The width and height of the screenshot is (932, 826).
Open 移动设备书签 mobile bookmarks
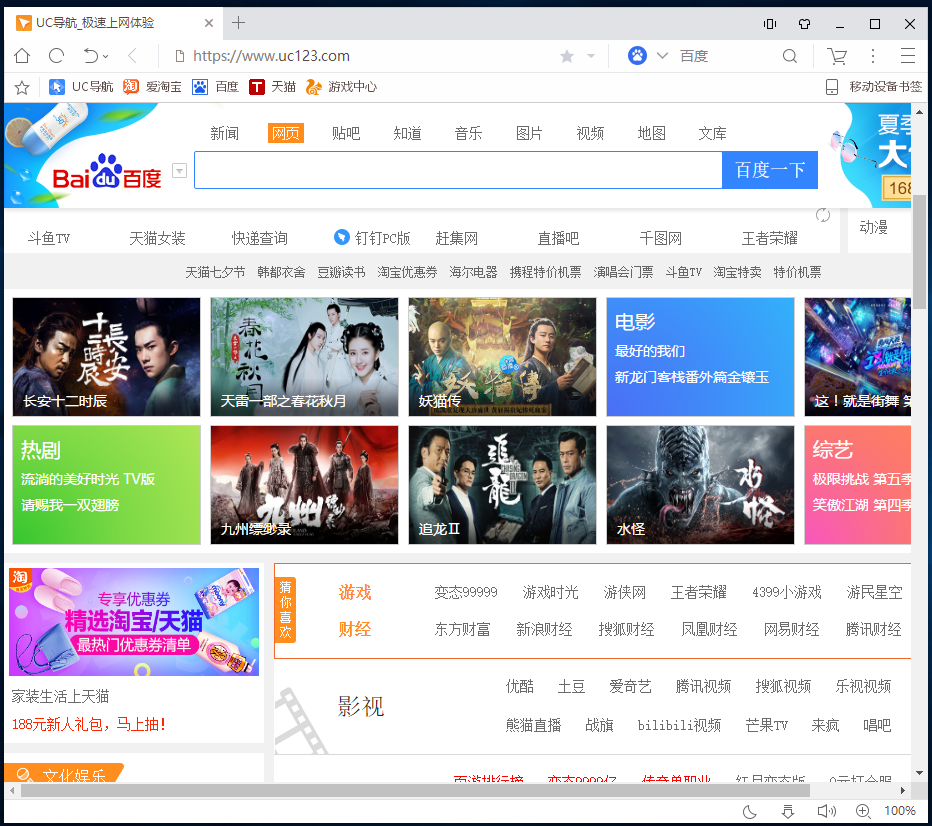[874, 87]
